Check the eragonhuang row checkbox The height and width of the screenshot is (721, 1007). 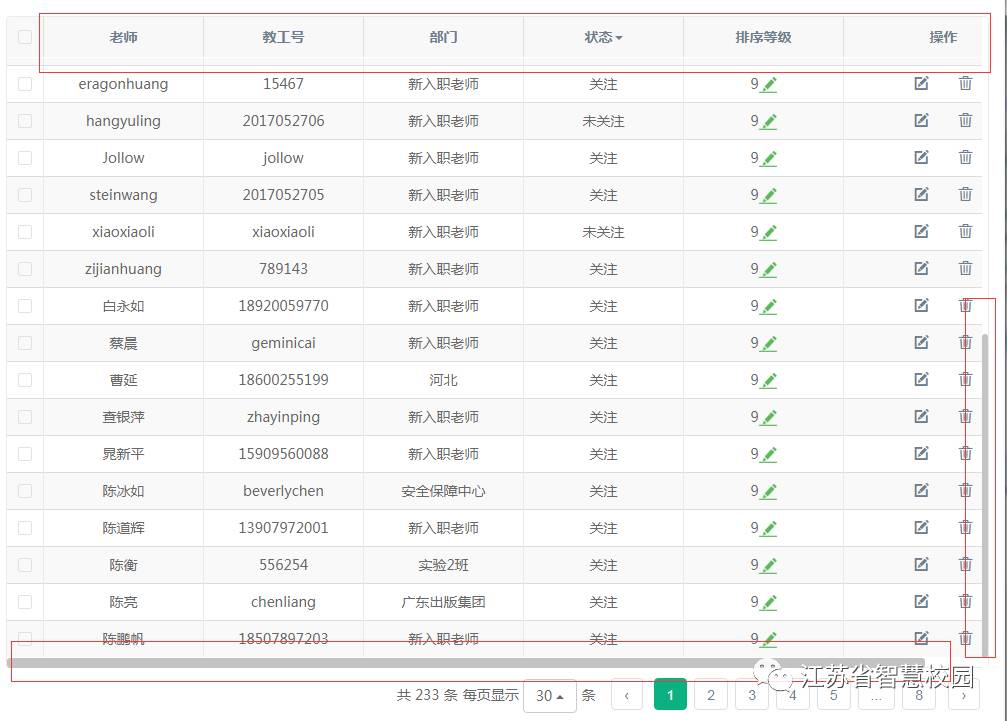point(25,83)
